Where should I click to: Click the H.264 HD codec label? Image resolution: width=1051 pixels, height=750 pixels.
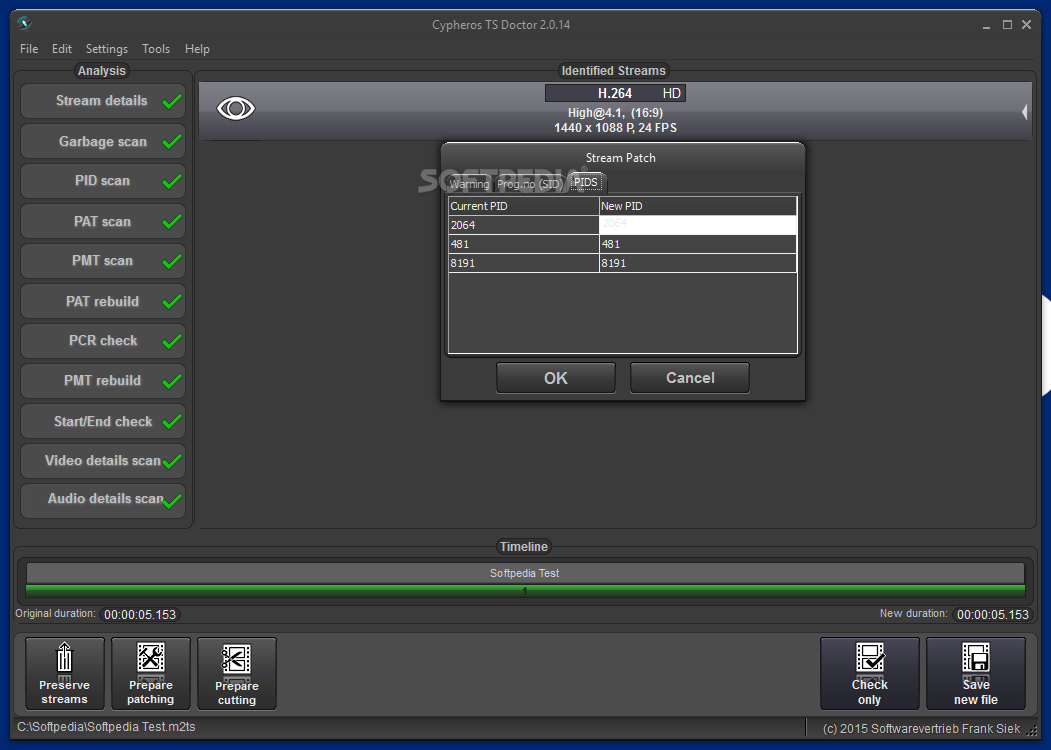(x=615, y=93)
